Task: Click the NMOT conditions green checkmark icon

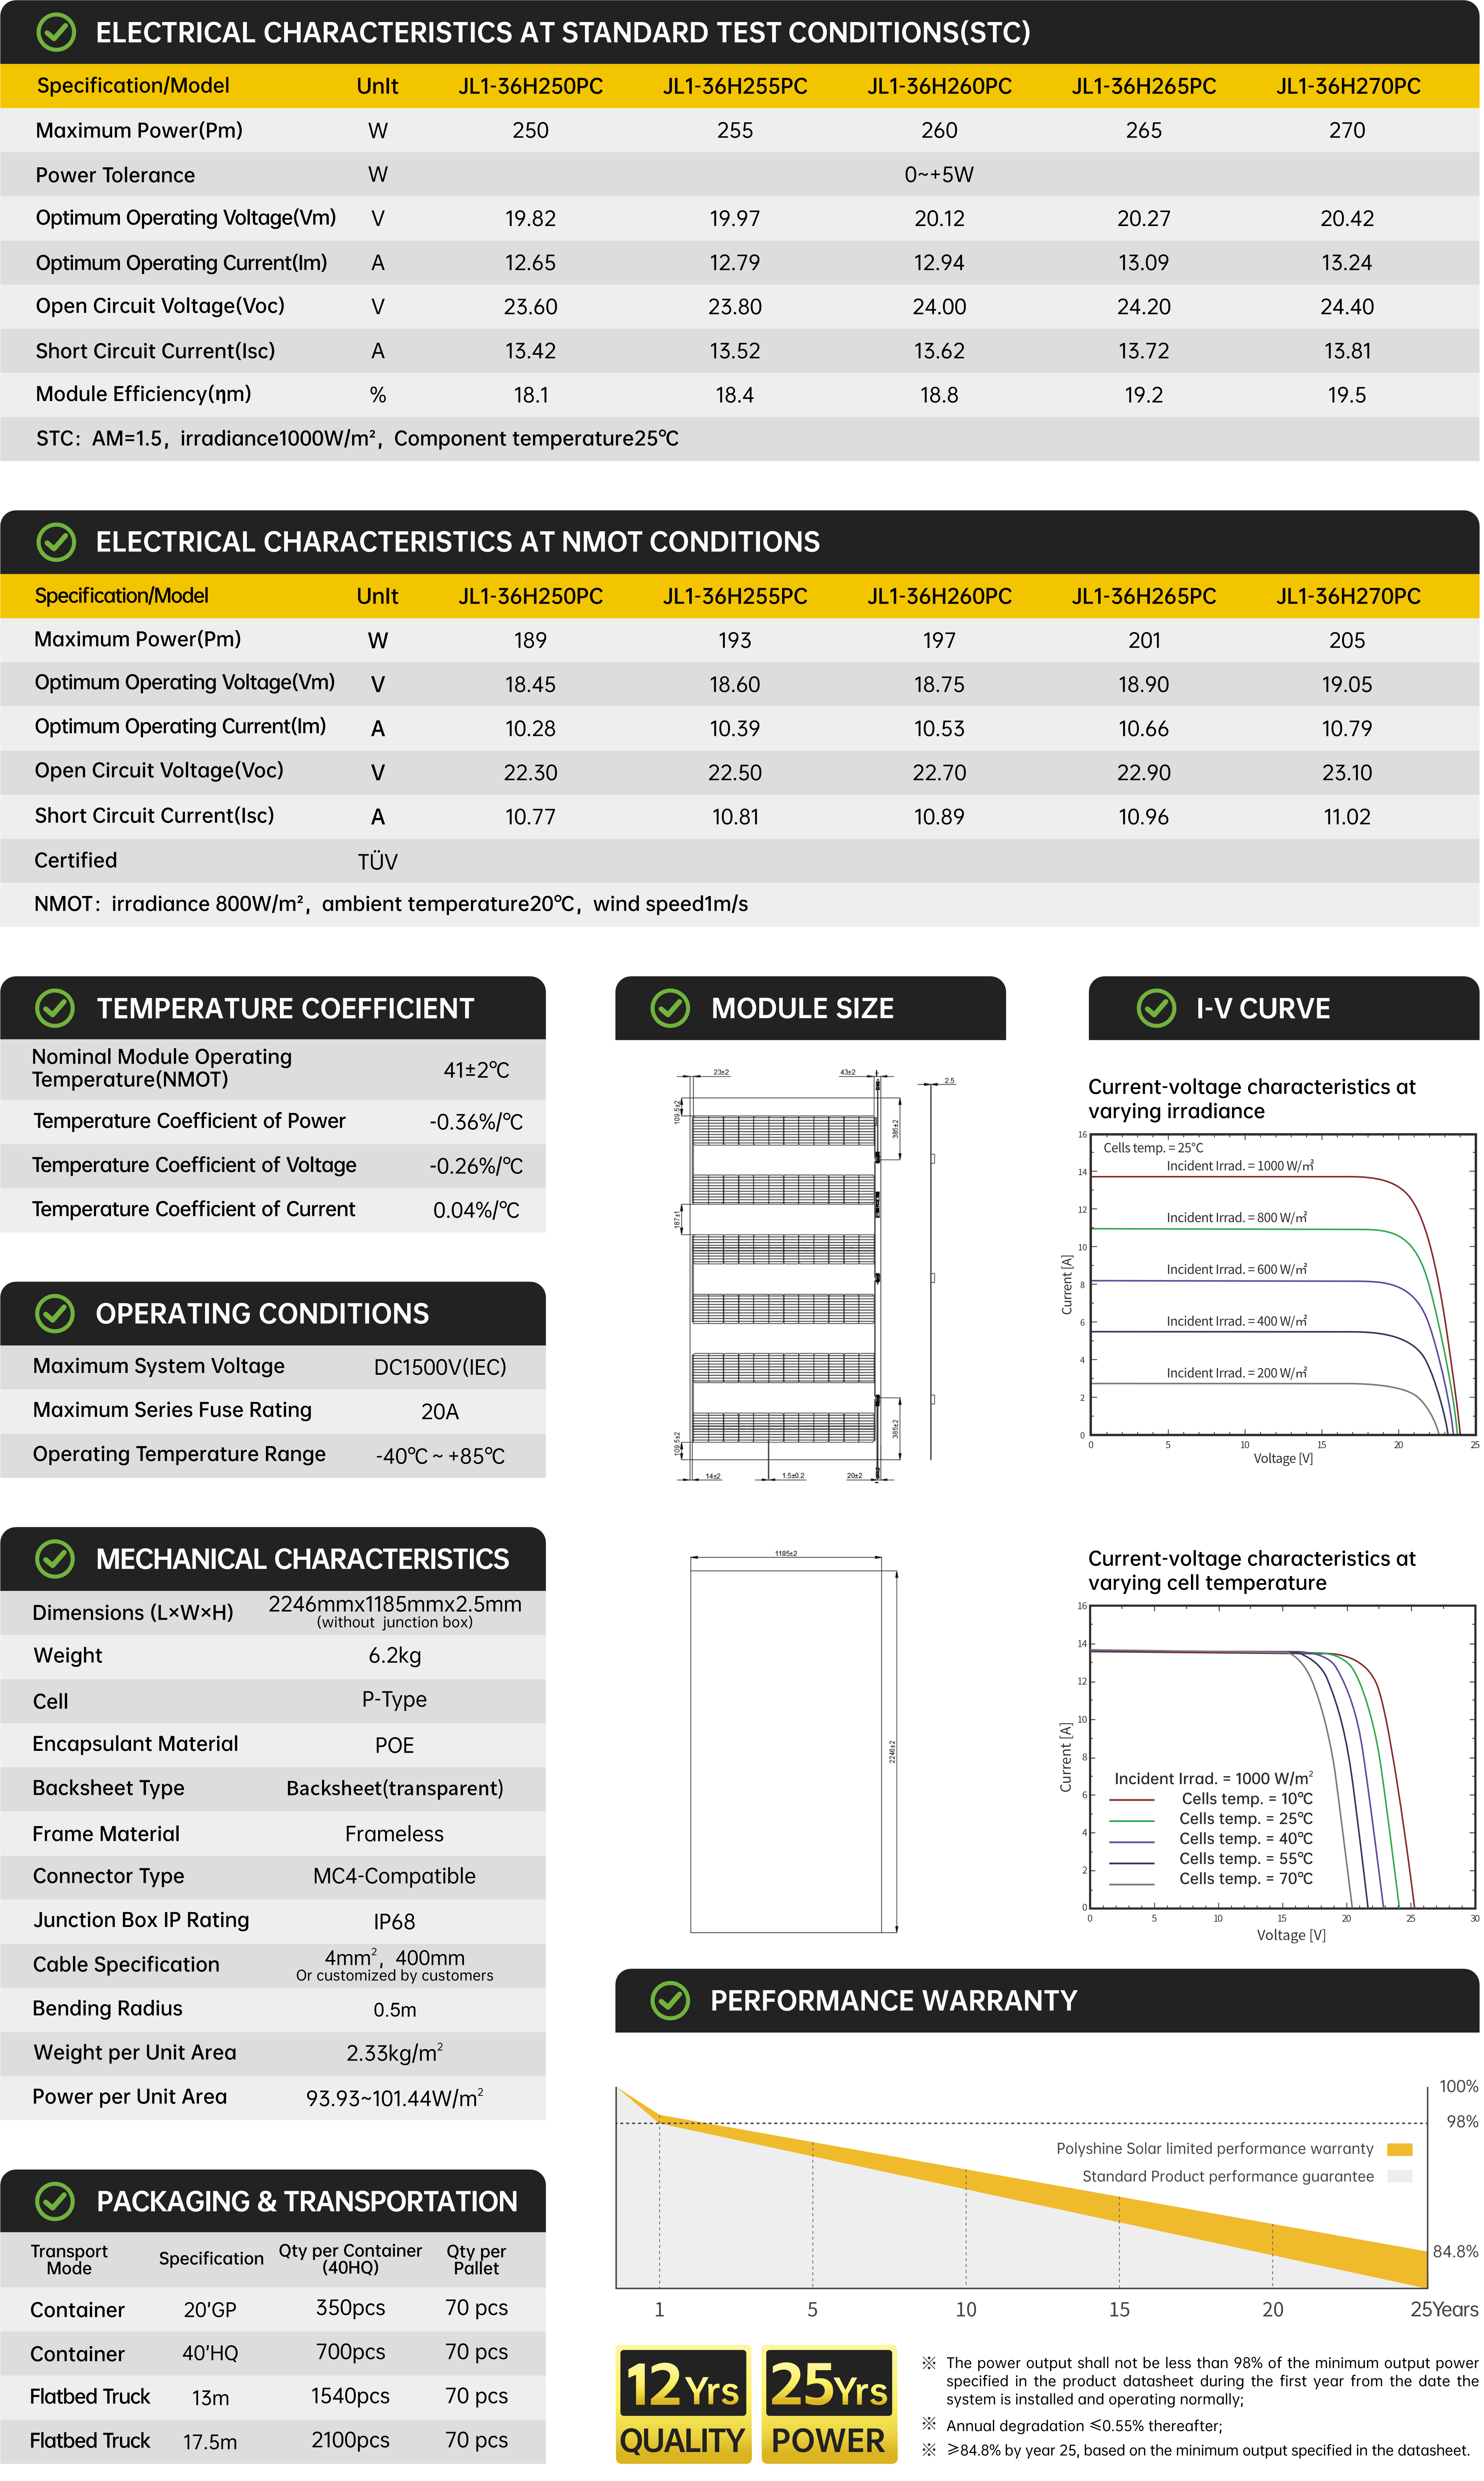Action: [x=56, y=542]
